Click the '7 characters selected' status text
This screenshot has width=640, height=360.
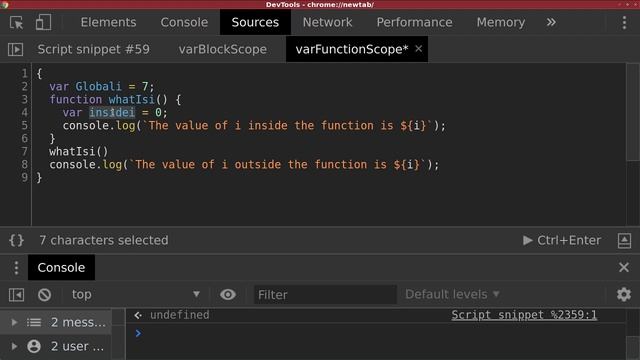pyautogui.click(x=104, y=240)
